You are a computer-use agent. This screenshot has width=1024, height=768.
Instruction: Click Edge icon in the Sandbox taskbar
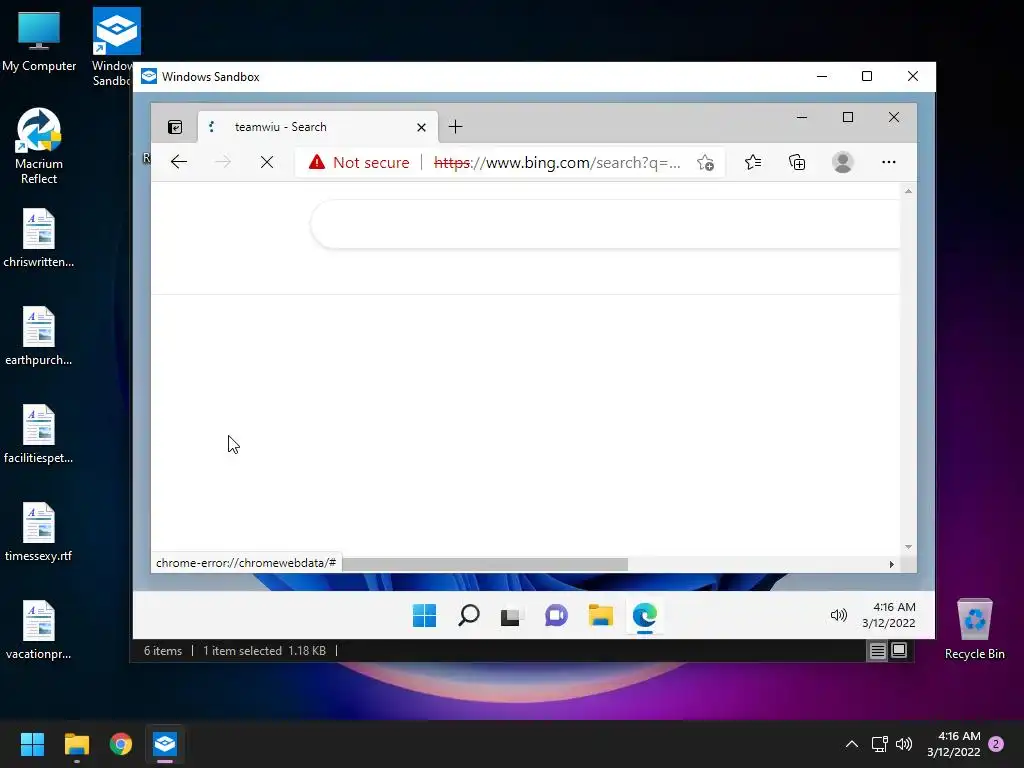645,615
